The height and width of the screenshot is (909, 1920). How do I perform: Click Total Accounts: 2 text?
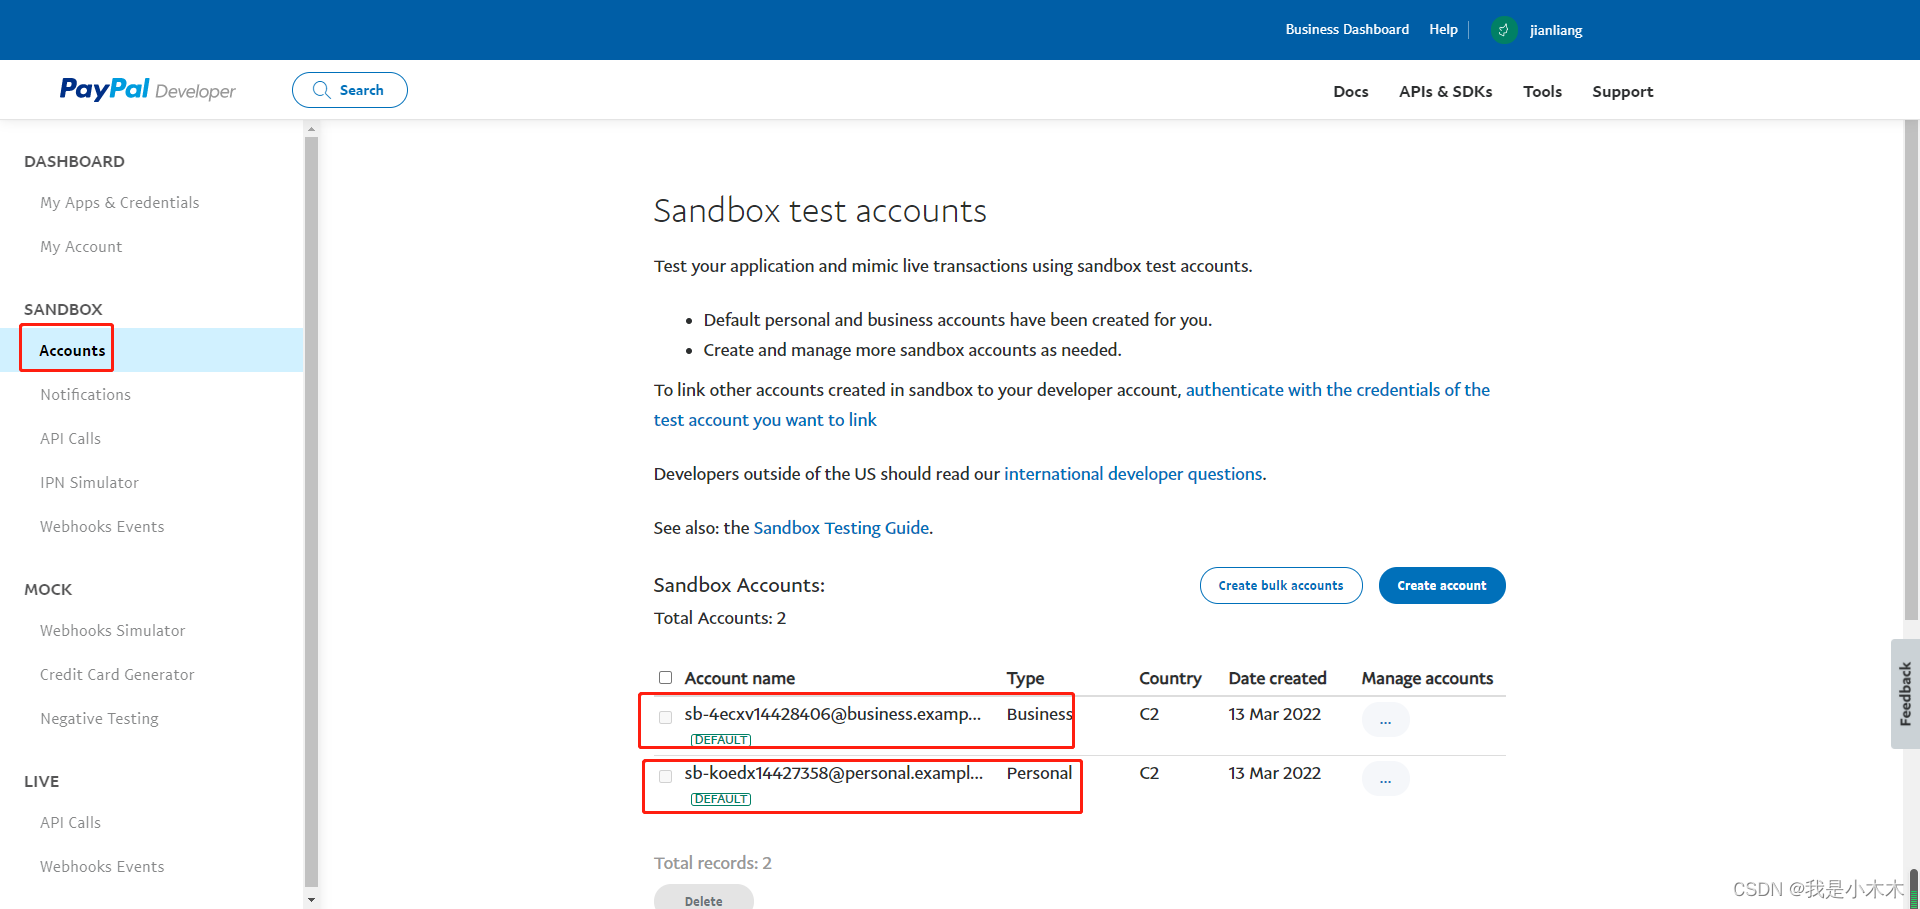point(720,618)
